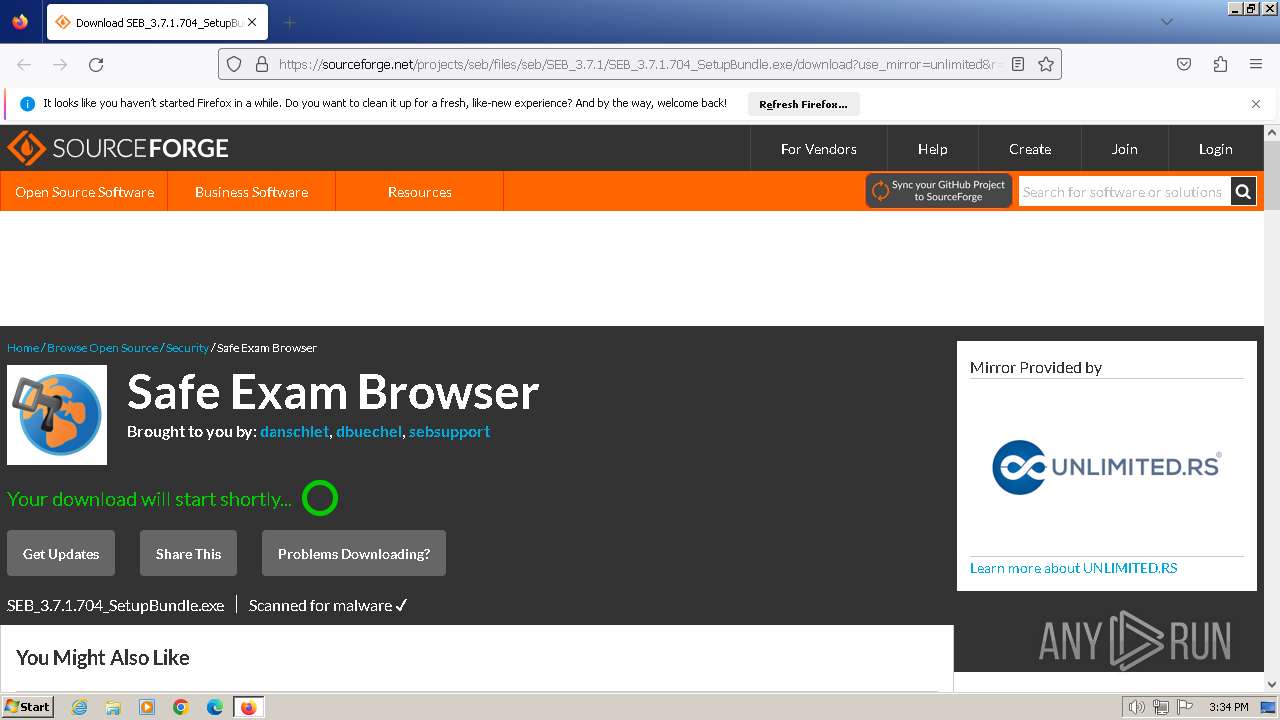This screenshot has width=1280, height=720.
Task: Open the Browse Open Source breadcrumb
Action: coord(102,348)
